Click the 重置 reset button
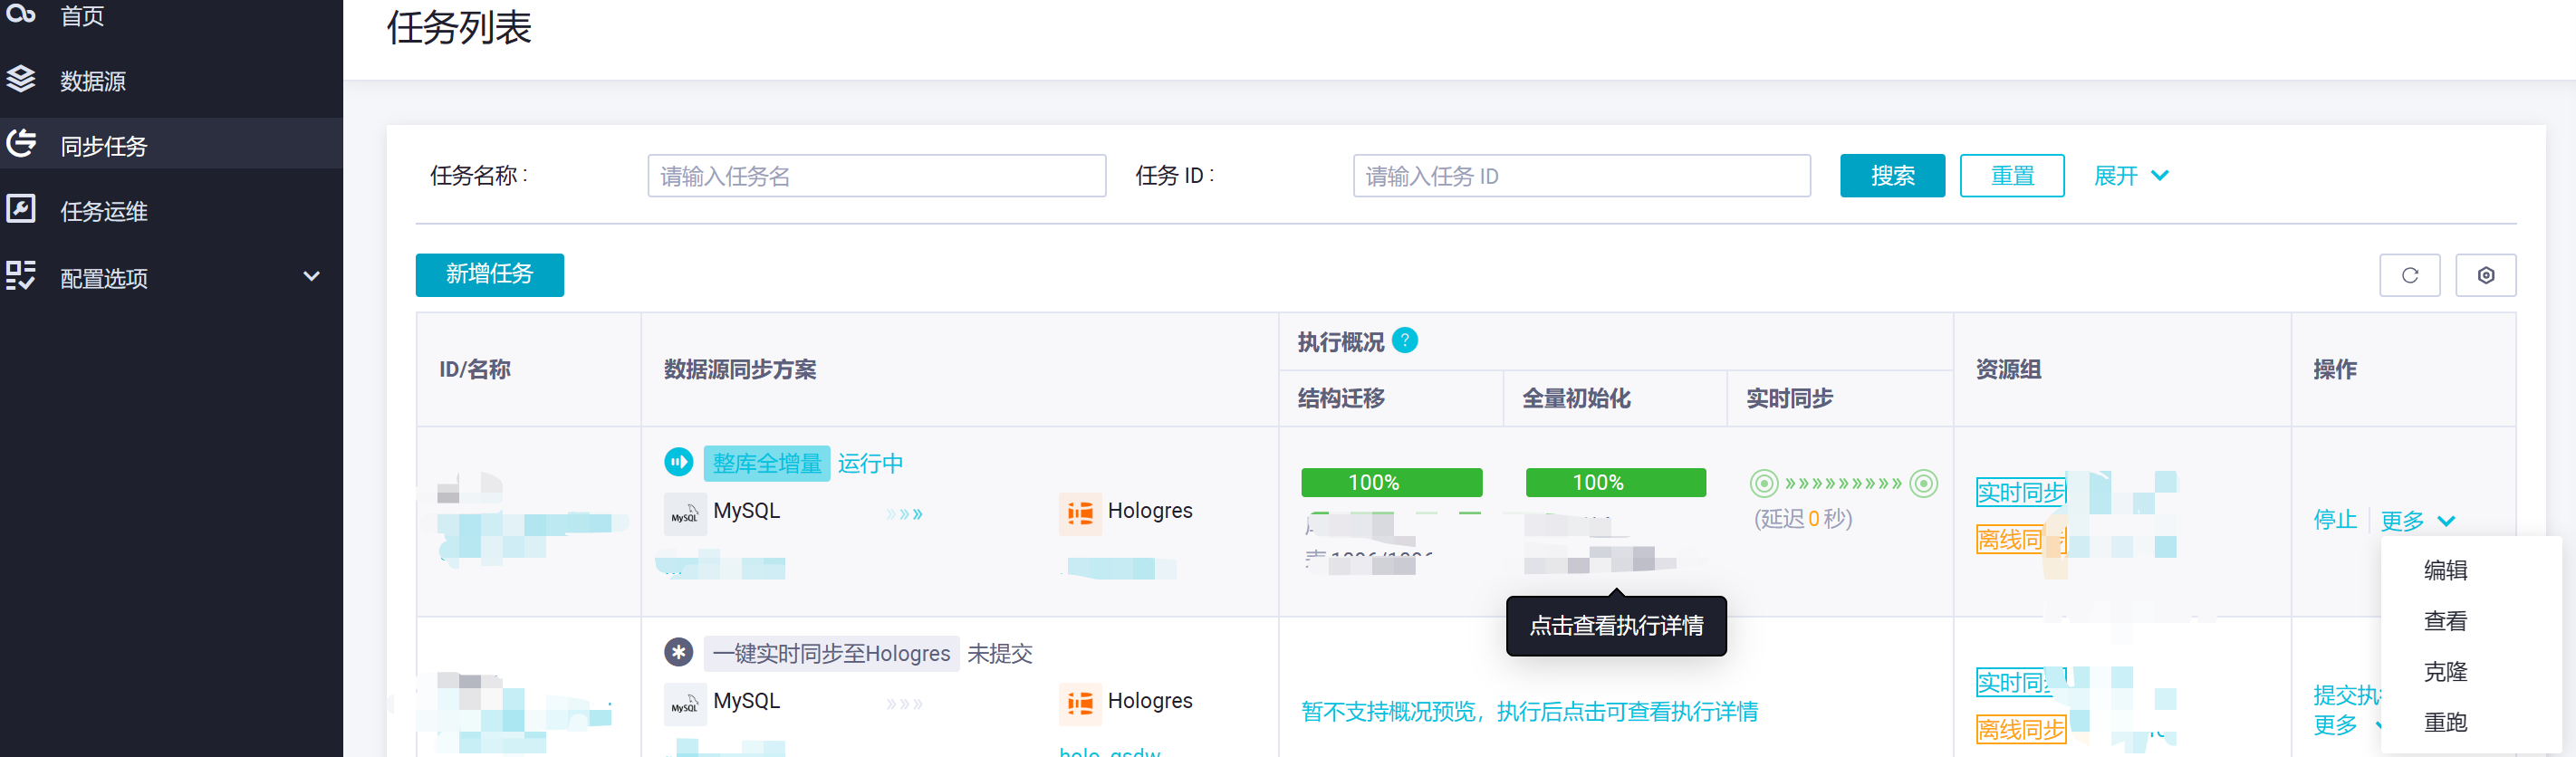The height and width of the screenshot is (757, 2576). [x=2012, y=176]
